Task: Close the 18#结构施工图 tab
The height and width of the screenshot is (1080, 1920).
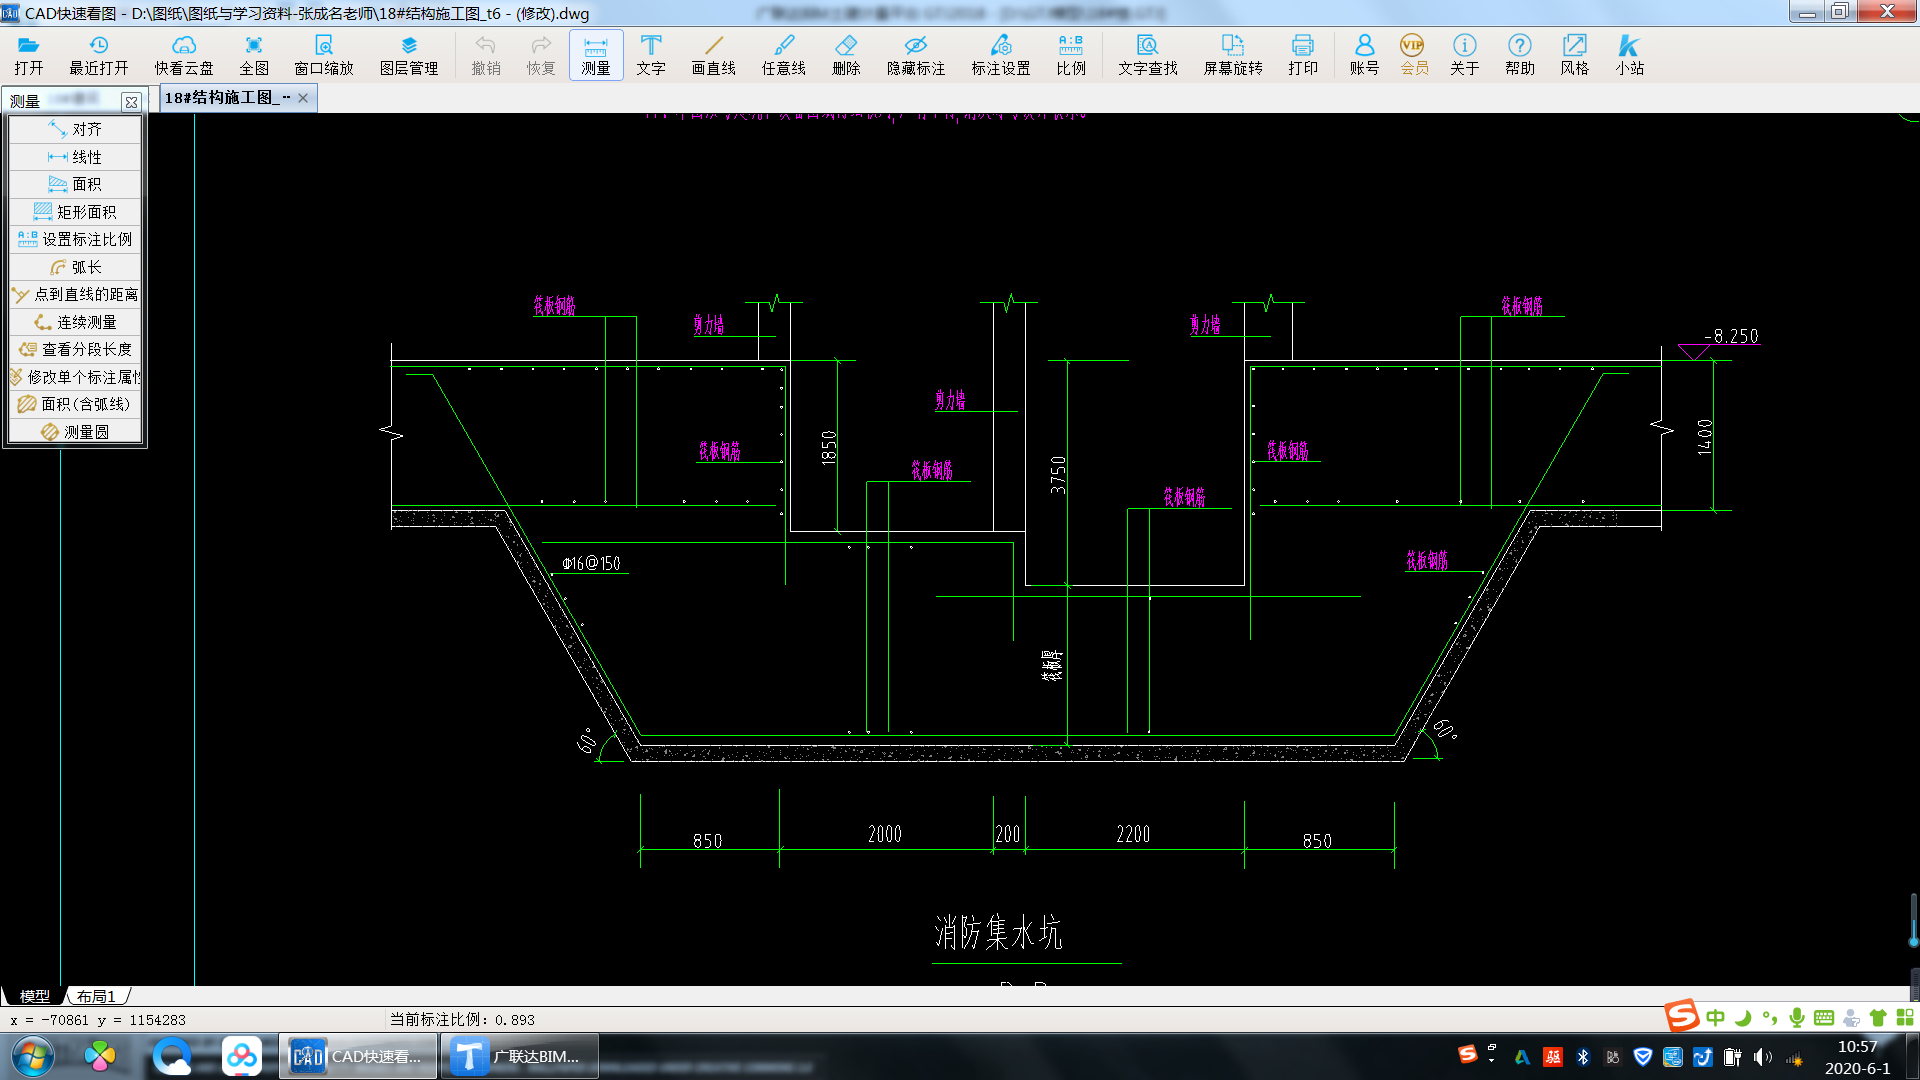Action: point(303,98)
